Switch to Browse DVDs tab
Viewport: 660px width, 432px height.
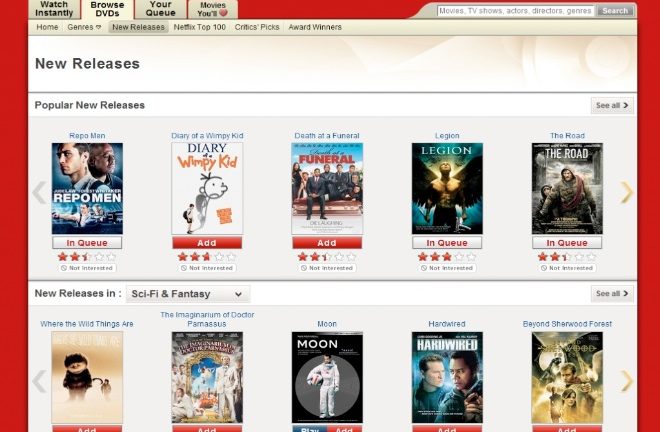point(107,9)
